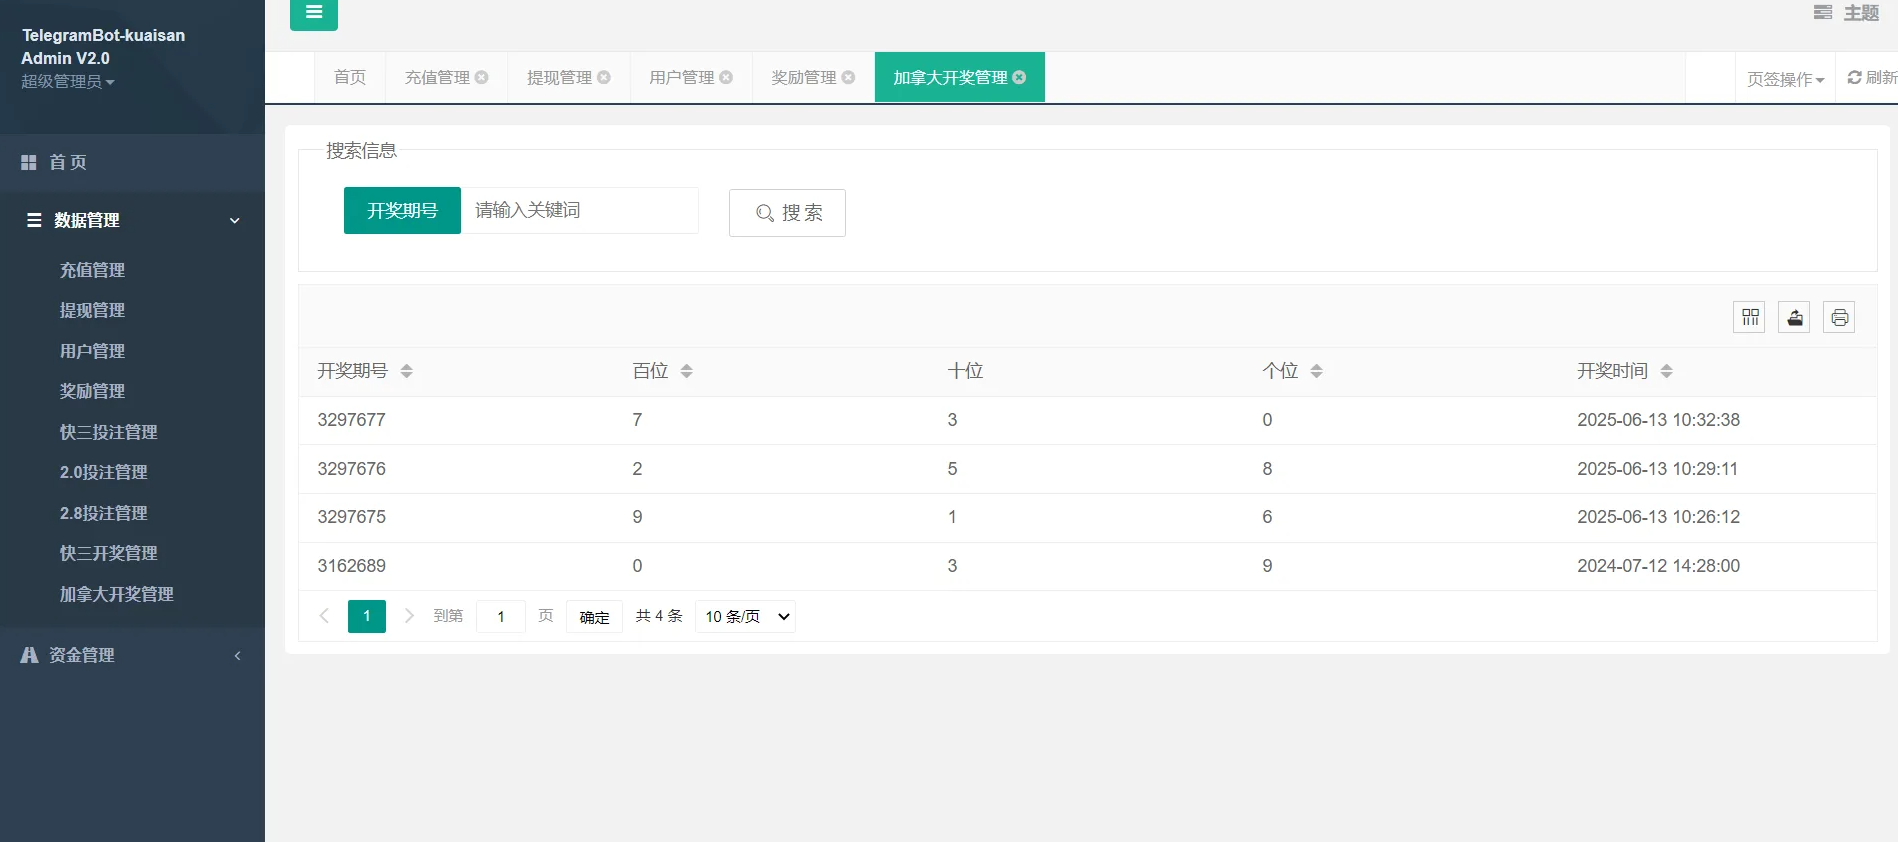Sort by 个位 column arrows
Screen dimensions: 1898x842
(x=1316, y=371)
